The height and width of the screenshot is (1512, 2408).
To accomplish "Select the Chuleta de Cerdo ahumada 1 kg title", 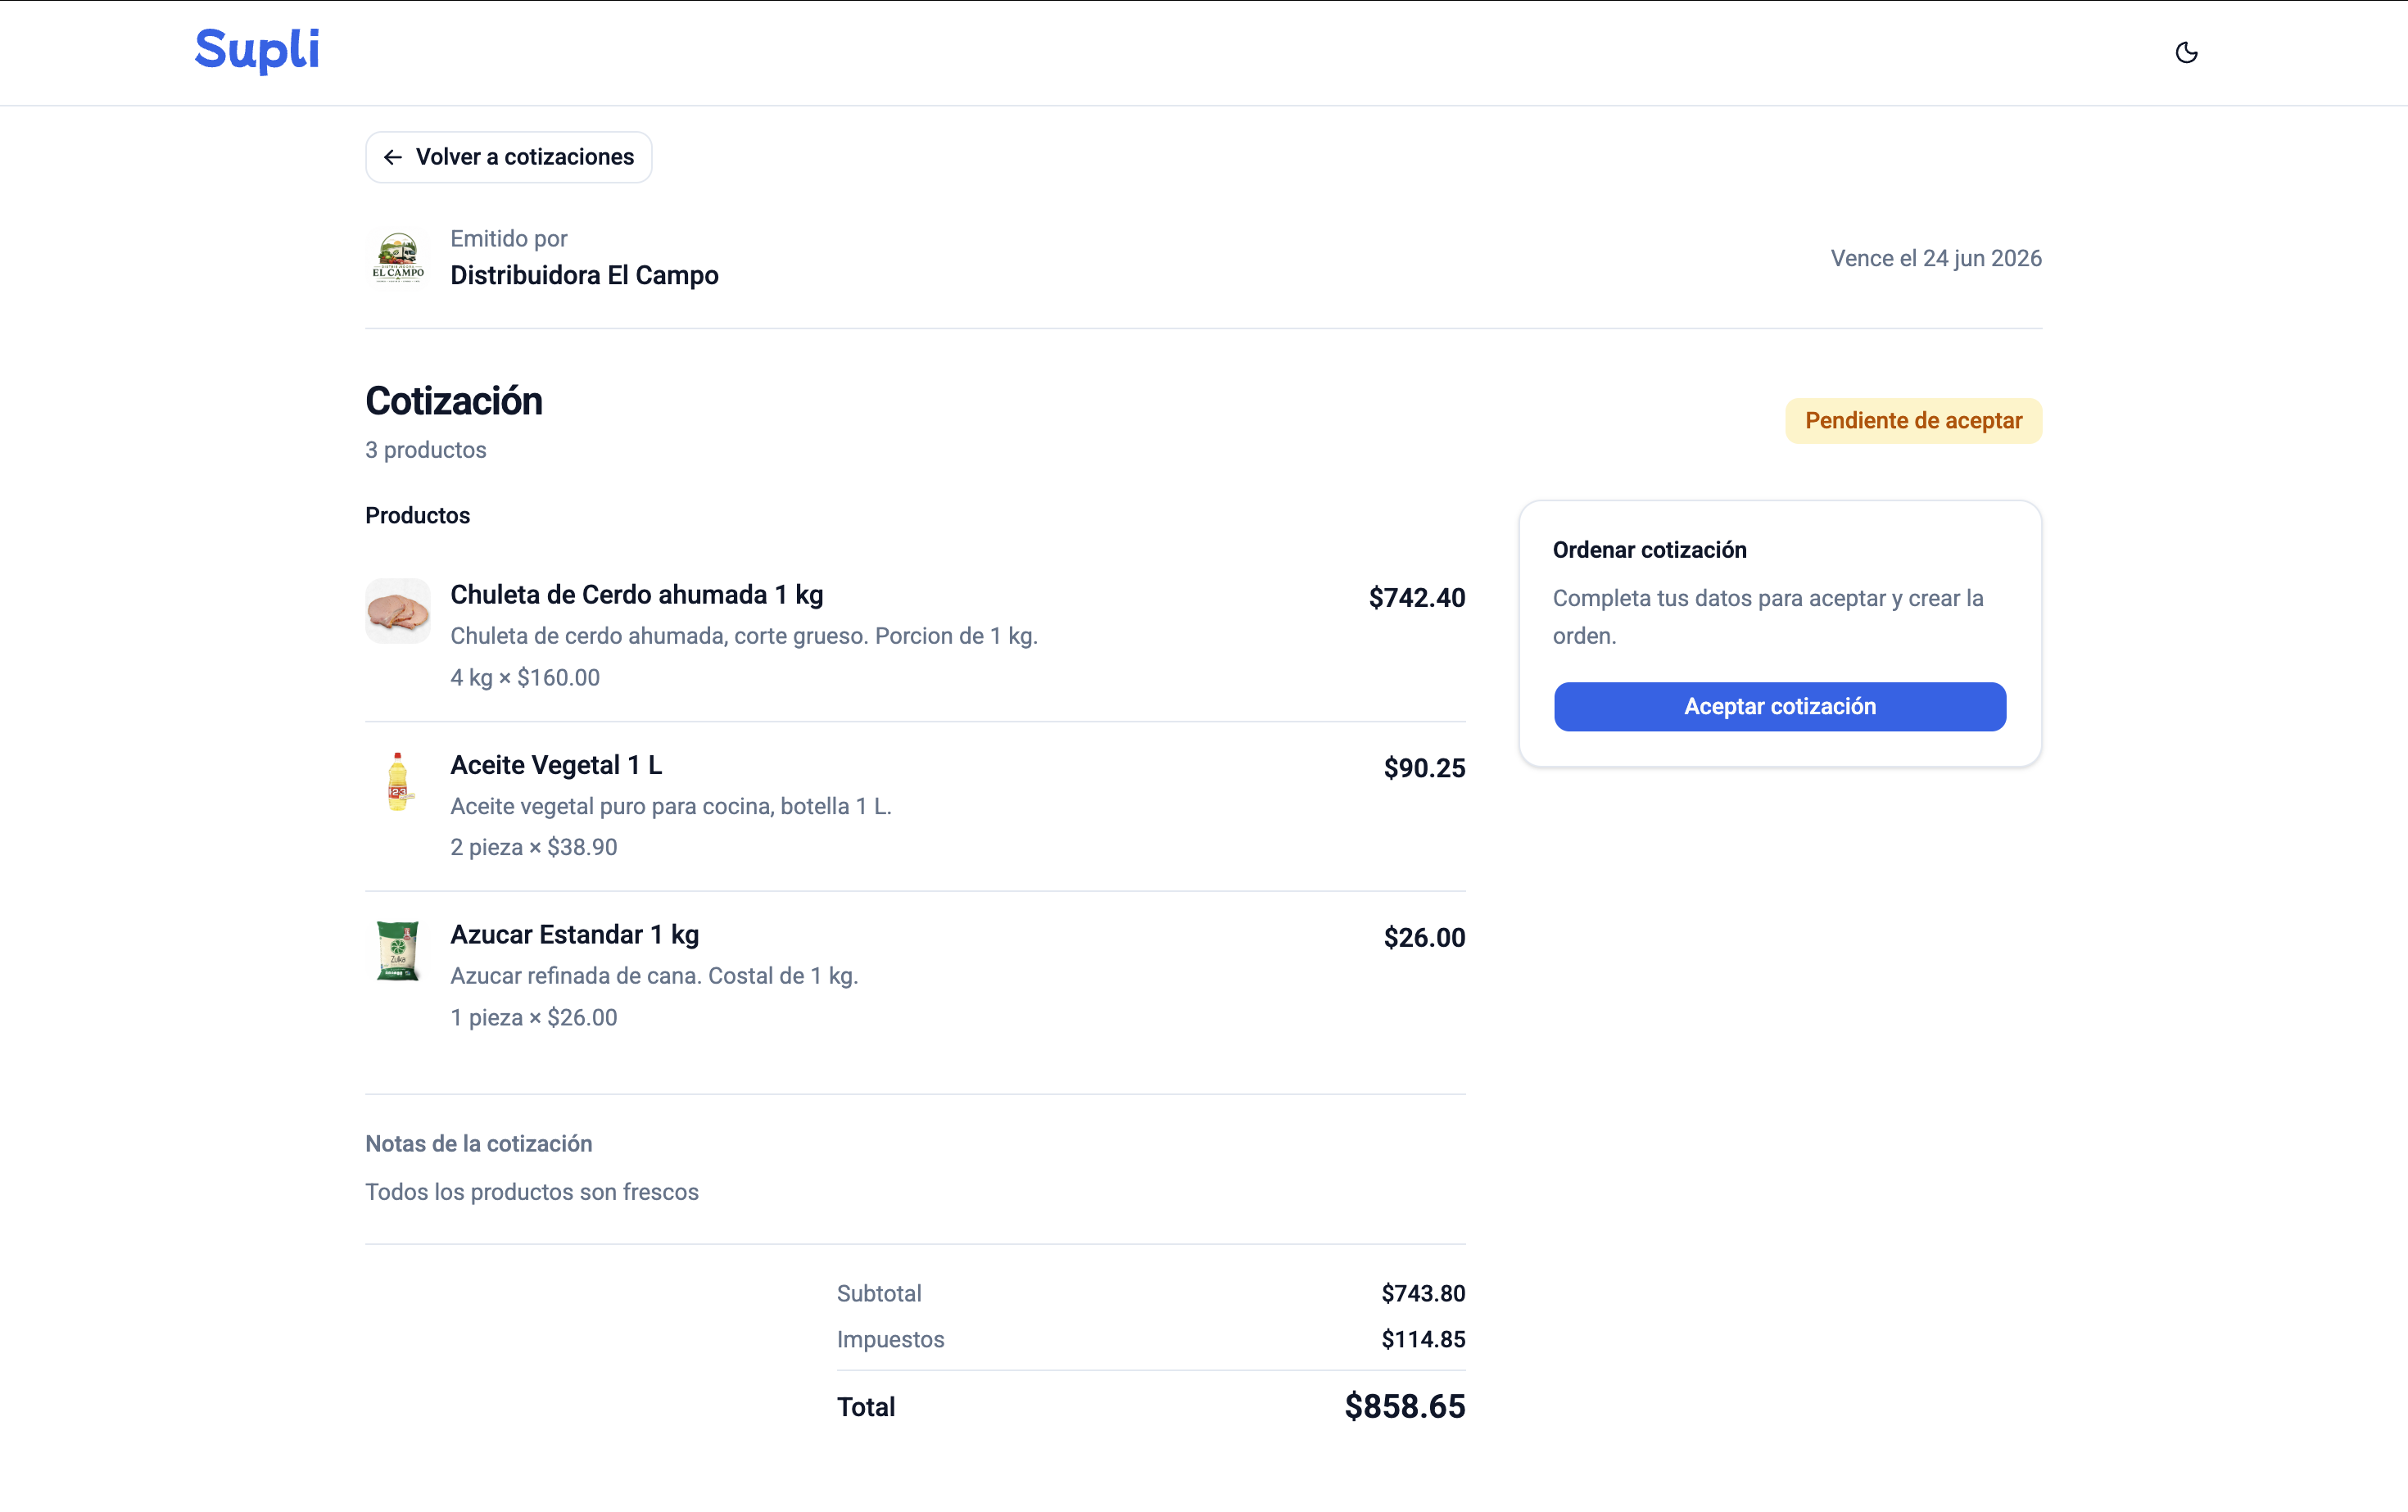I will click(x=637, y=595).
